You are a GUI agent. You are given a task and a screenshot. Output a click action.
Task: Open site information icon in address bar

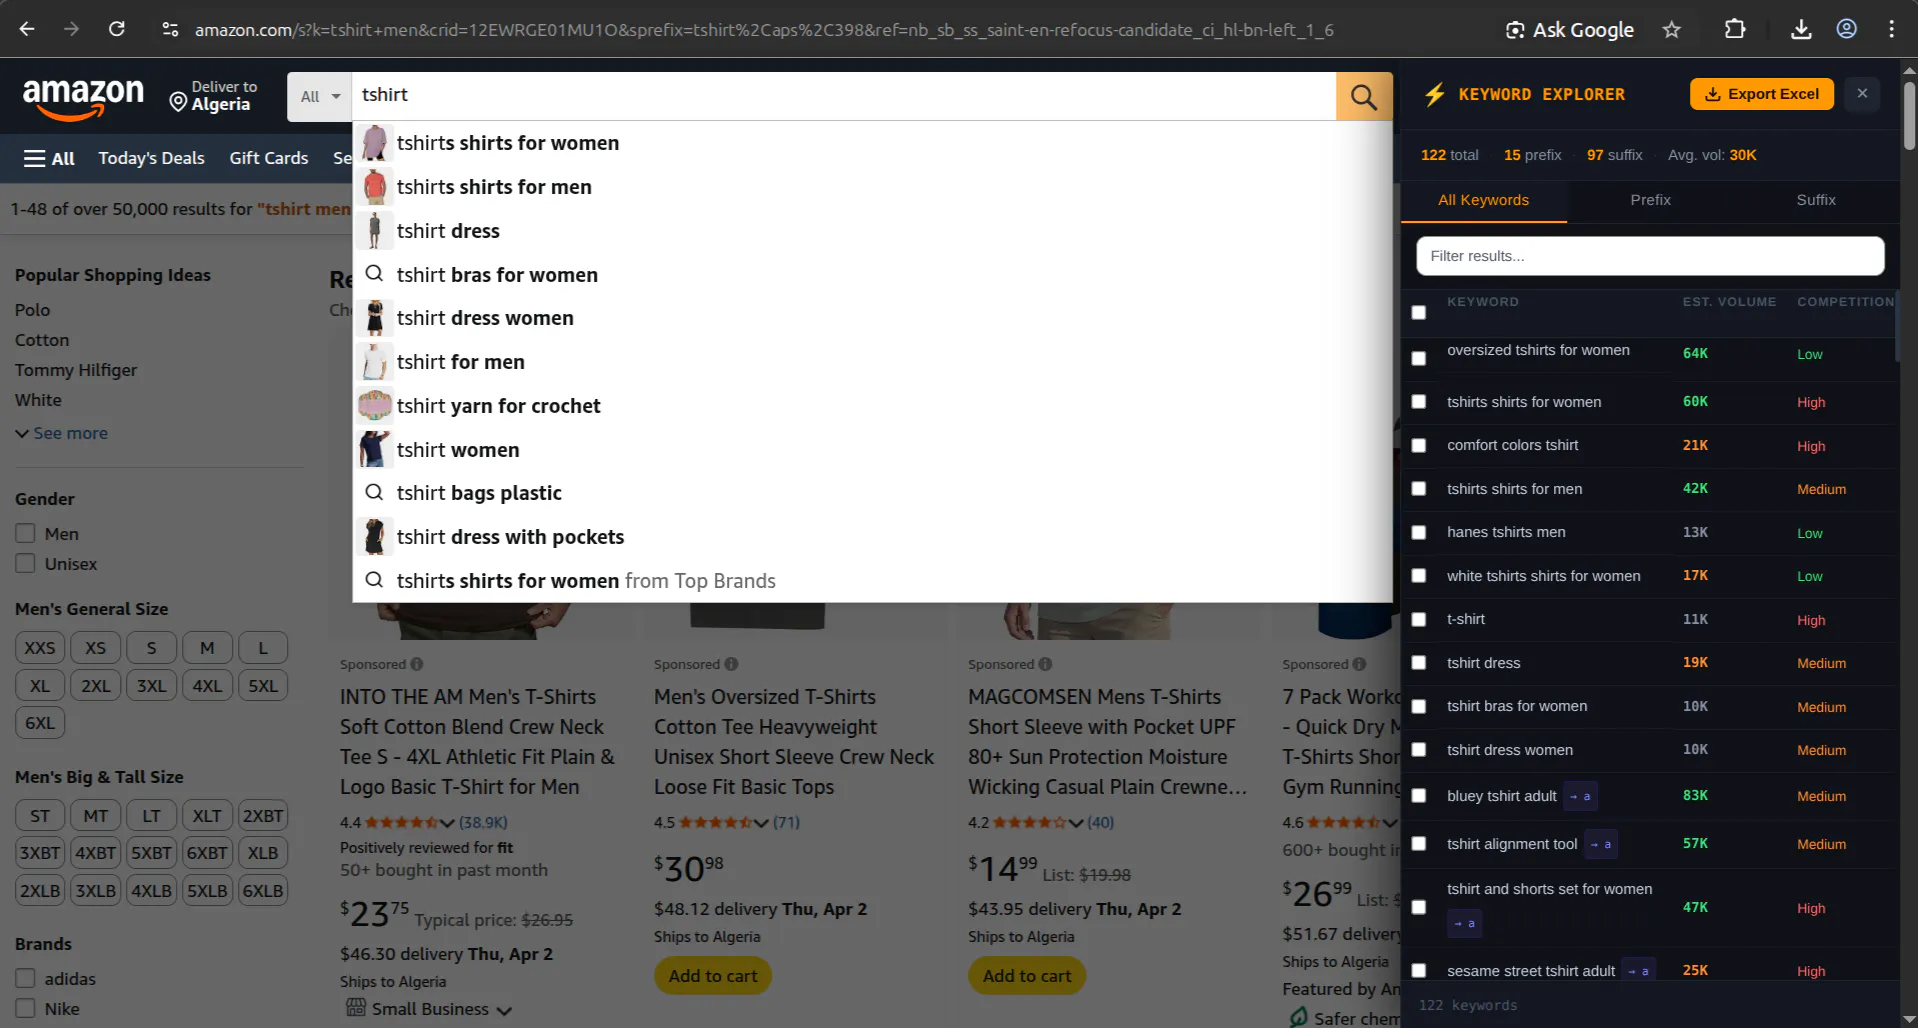click(x=170, y=29)
